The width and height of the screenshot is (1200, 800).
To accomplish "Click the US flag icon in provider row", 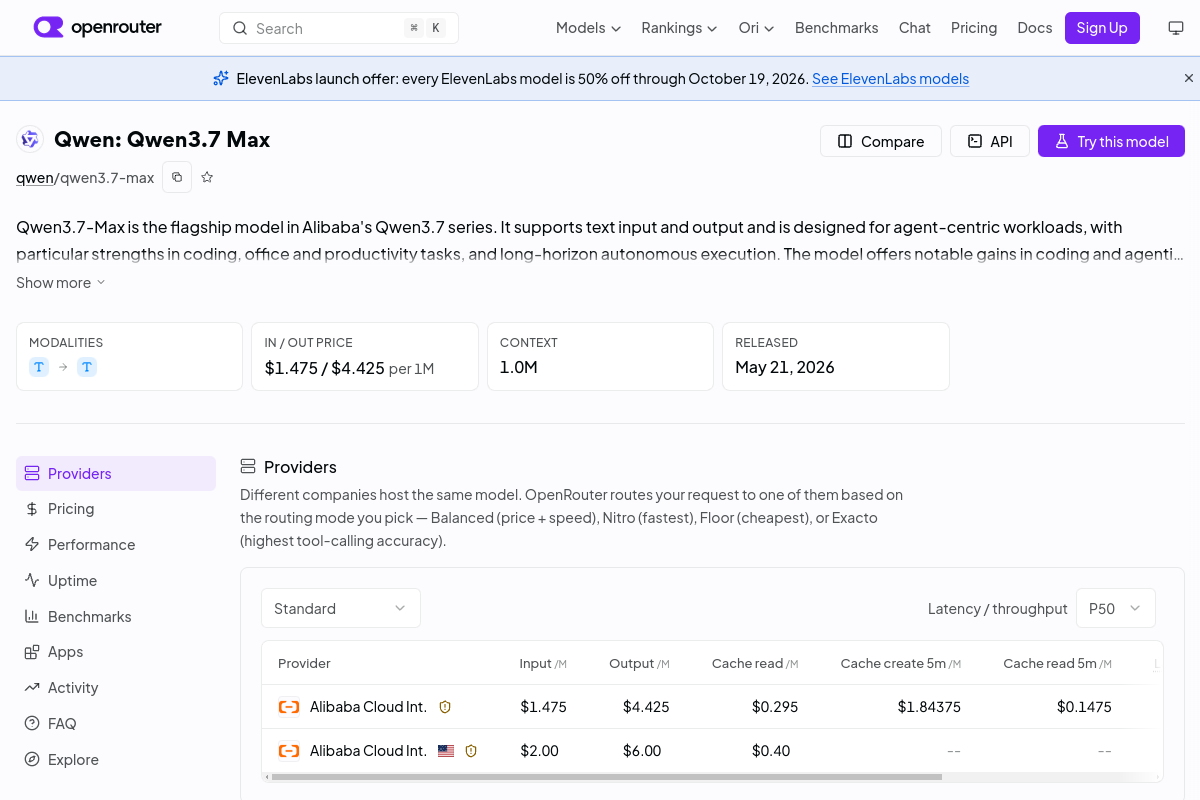I will coord(446,751).
